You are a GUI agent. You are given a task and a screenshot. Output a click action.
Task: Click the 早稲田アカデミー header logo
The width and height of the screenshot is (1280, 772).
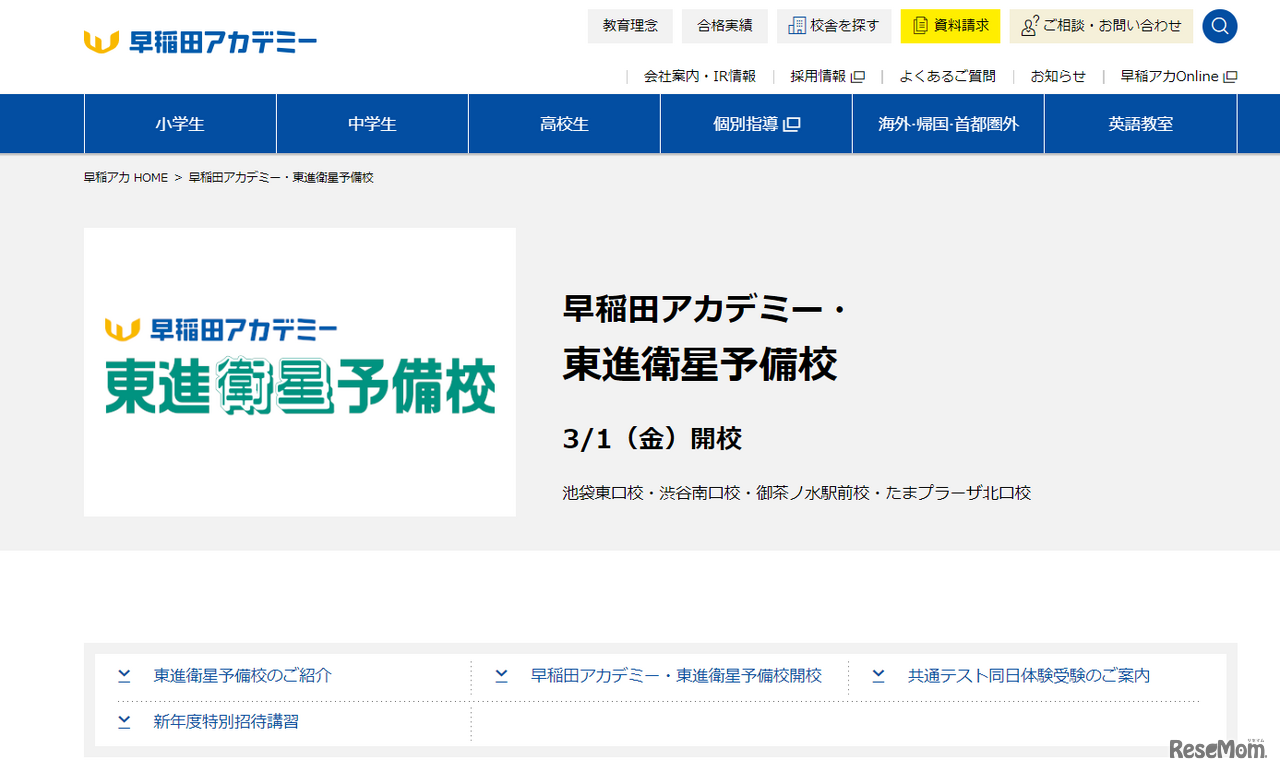coord(199,40)
